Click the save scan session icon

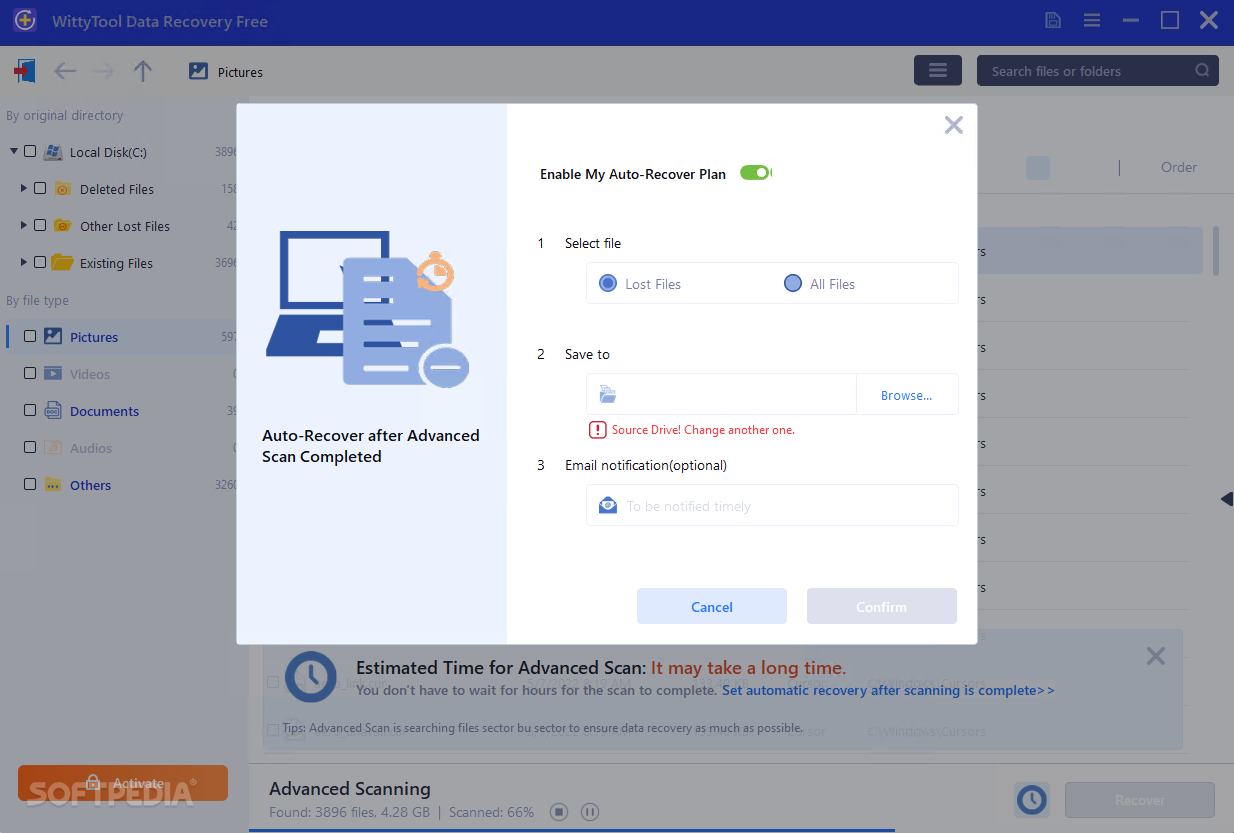click(1053, 20)
